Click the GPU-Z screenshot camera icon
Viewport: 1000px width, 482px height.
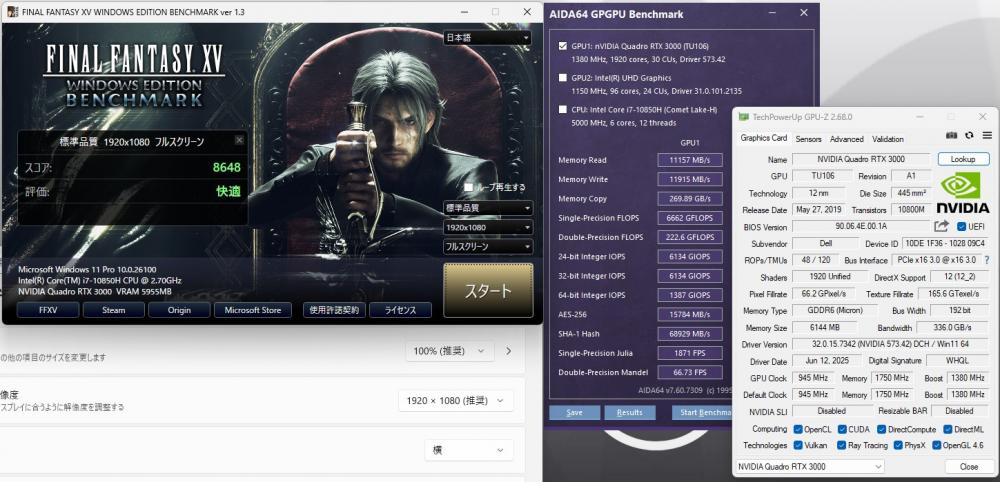(x=951, y=135)
